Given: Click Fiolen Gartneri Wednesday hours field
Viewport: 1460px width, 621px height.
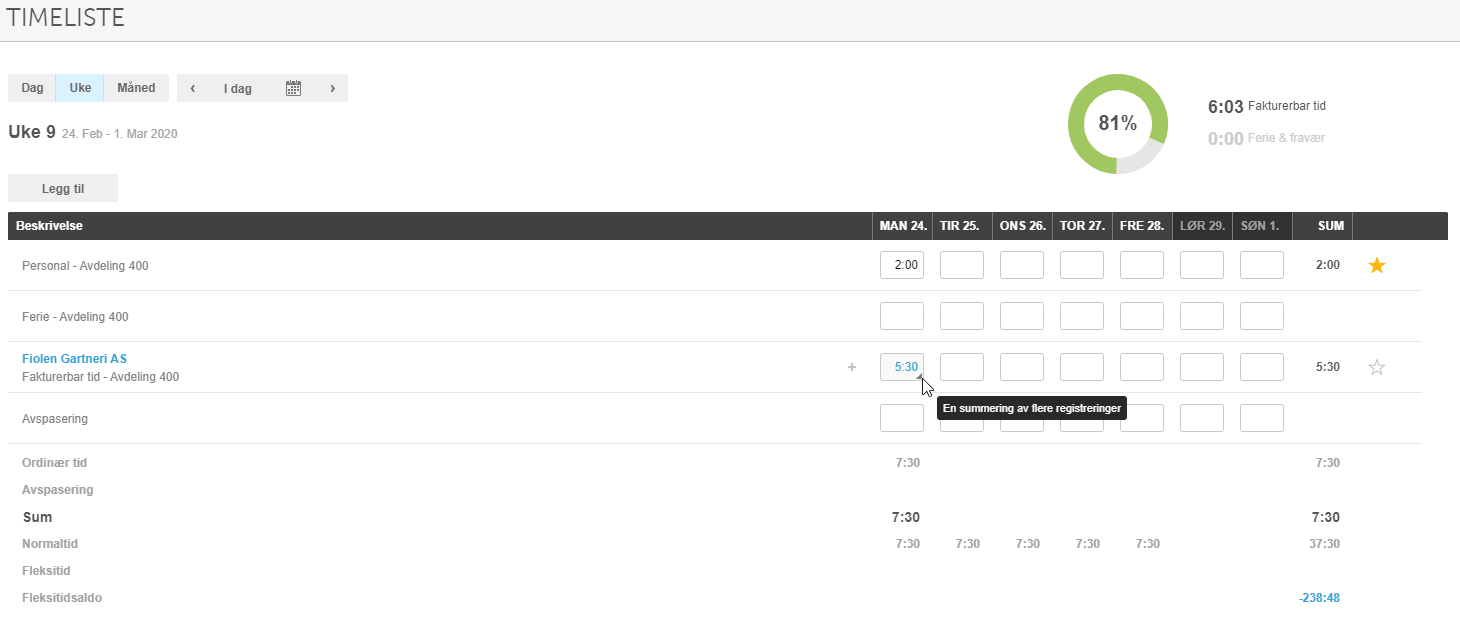Looking at the screenshot, I should (1022, 367).
